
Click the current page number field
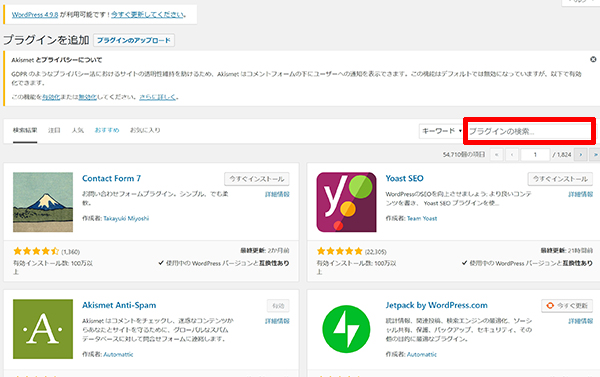click(535, 155)
